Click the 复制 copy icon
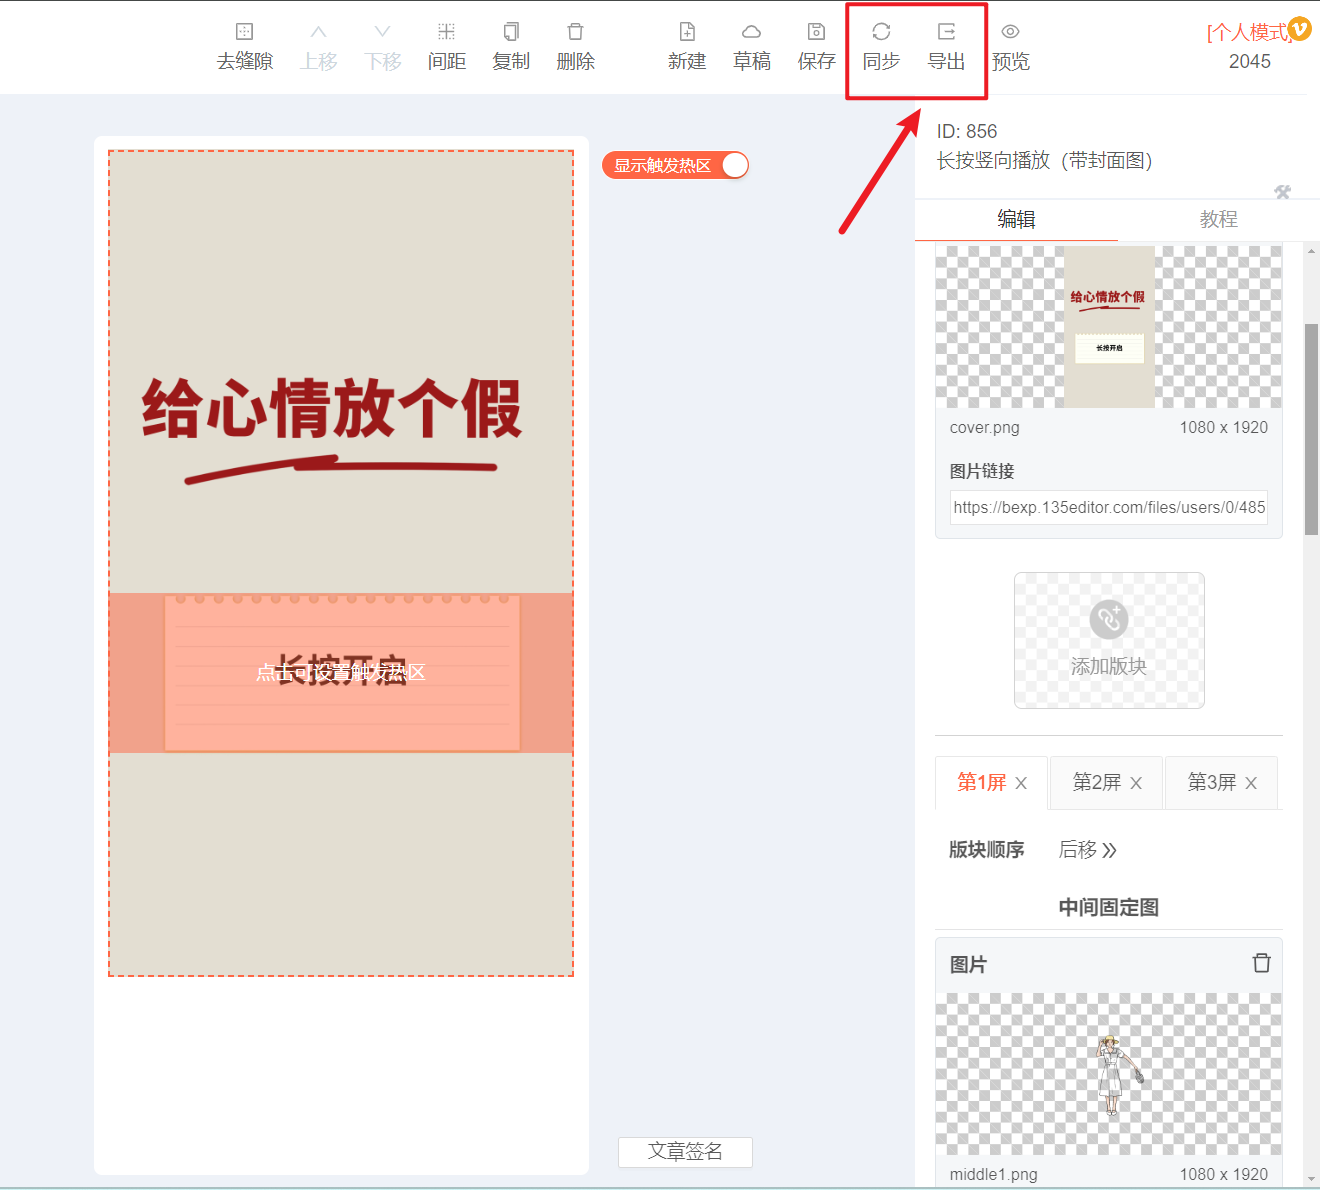This screenshot has width=1320, height=1190. pyautogui.click(x=511, y=32)
